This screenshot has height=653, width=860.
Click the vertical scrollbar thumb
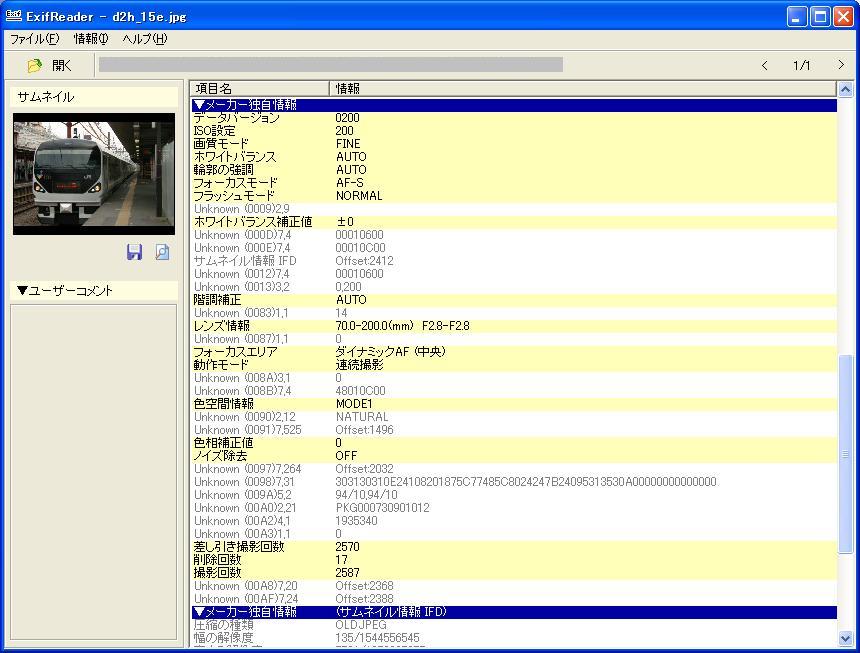845,454
